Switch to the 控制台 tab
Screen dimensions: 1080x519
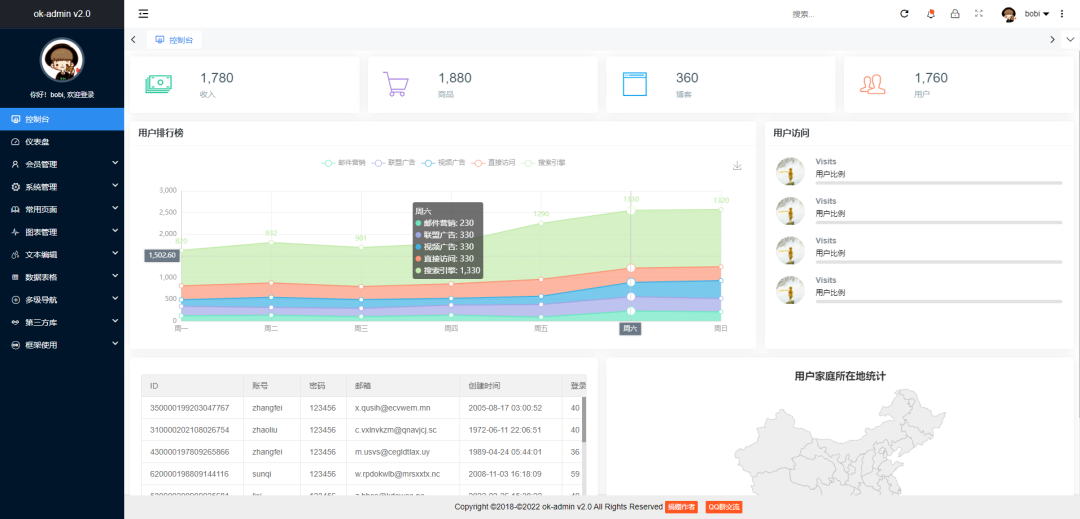click(x=175, y=40)
